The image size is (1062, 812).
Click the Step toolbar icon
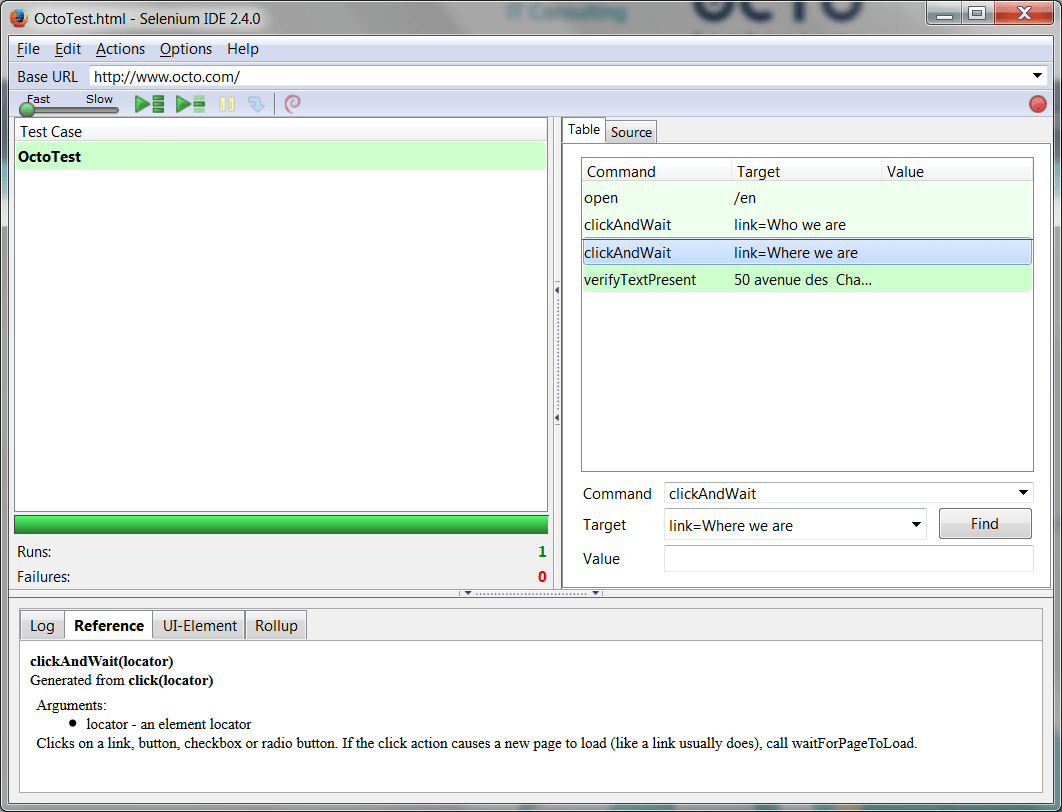pyautogui.click(x=256, y=104)
